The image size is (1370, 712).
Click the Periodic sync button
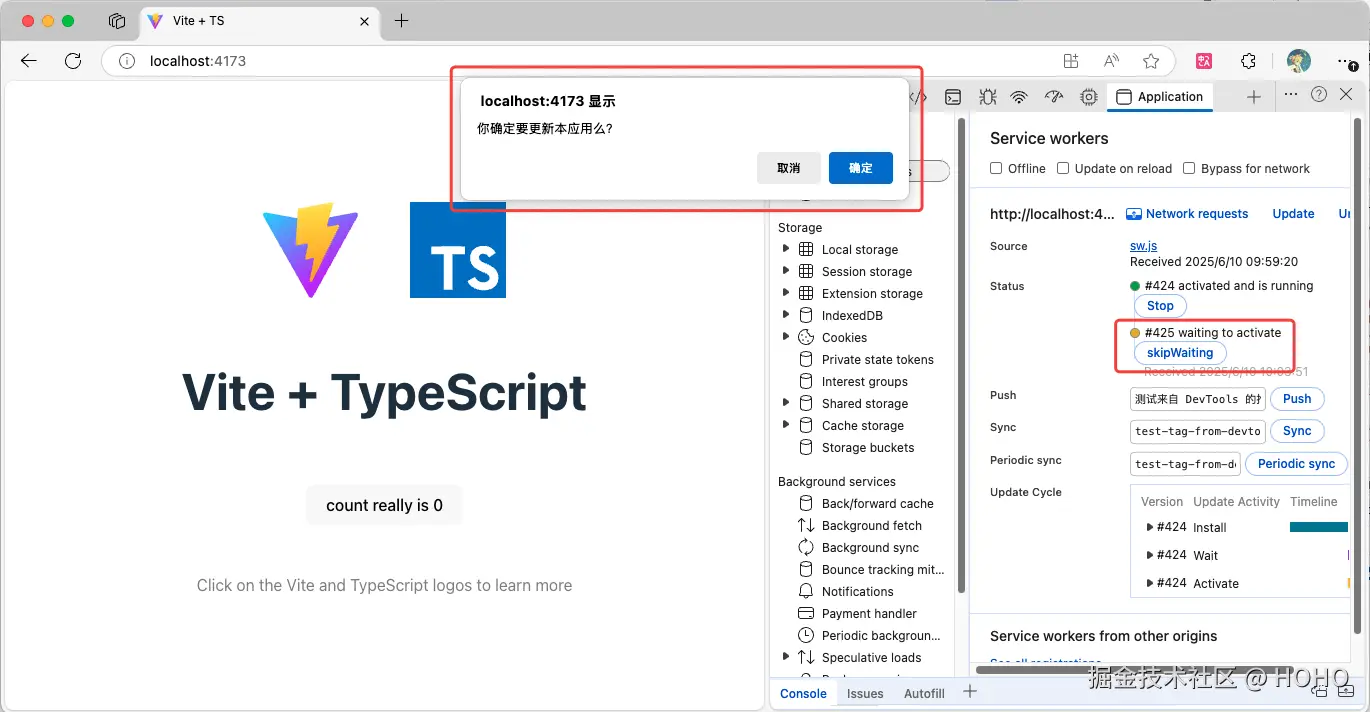click(x=1296, y=464)
